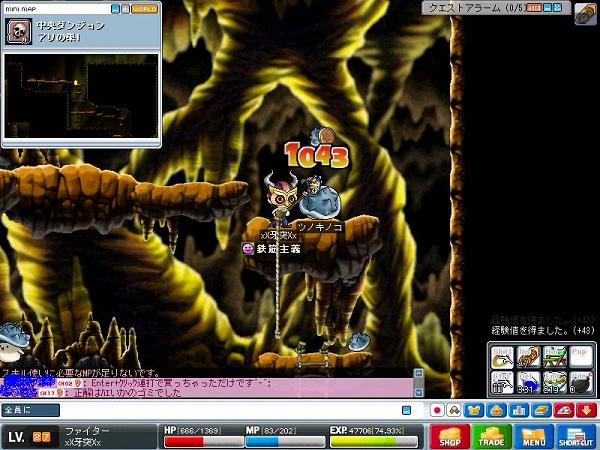Viewport: 600px width, 450px height.
Task: Open the SHORT-CUT menu
Action: [x=575, y=436]
